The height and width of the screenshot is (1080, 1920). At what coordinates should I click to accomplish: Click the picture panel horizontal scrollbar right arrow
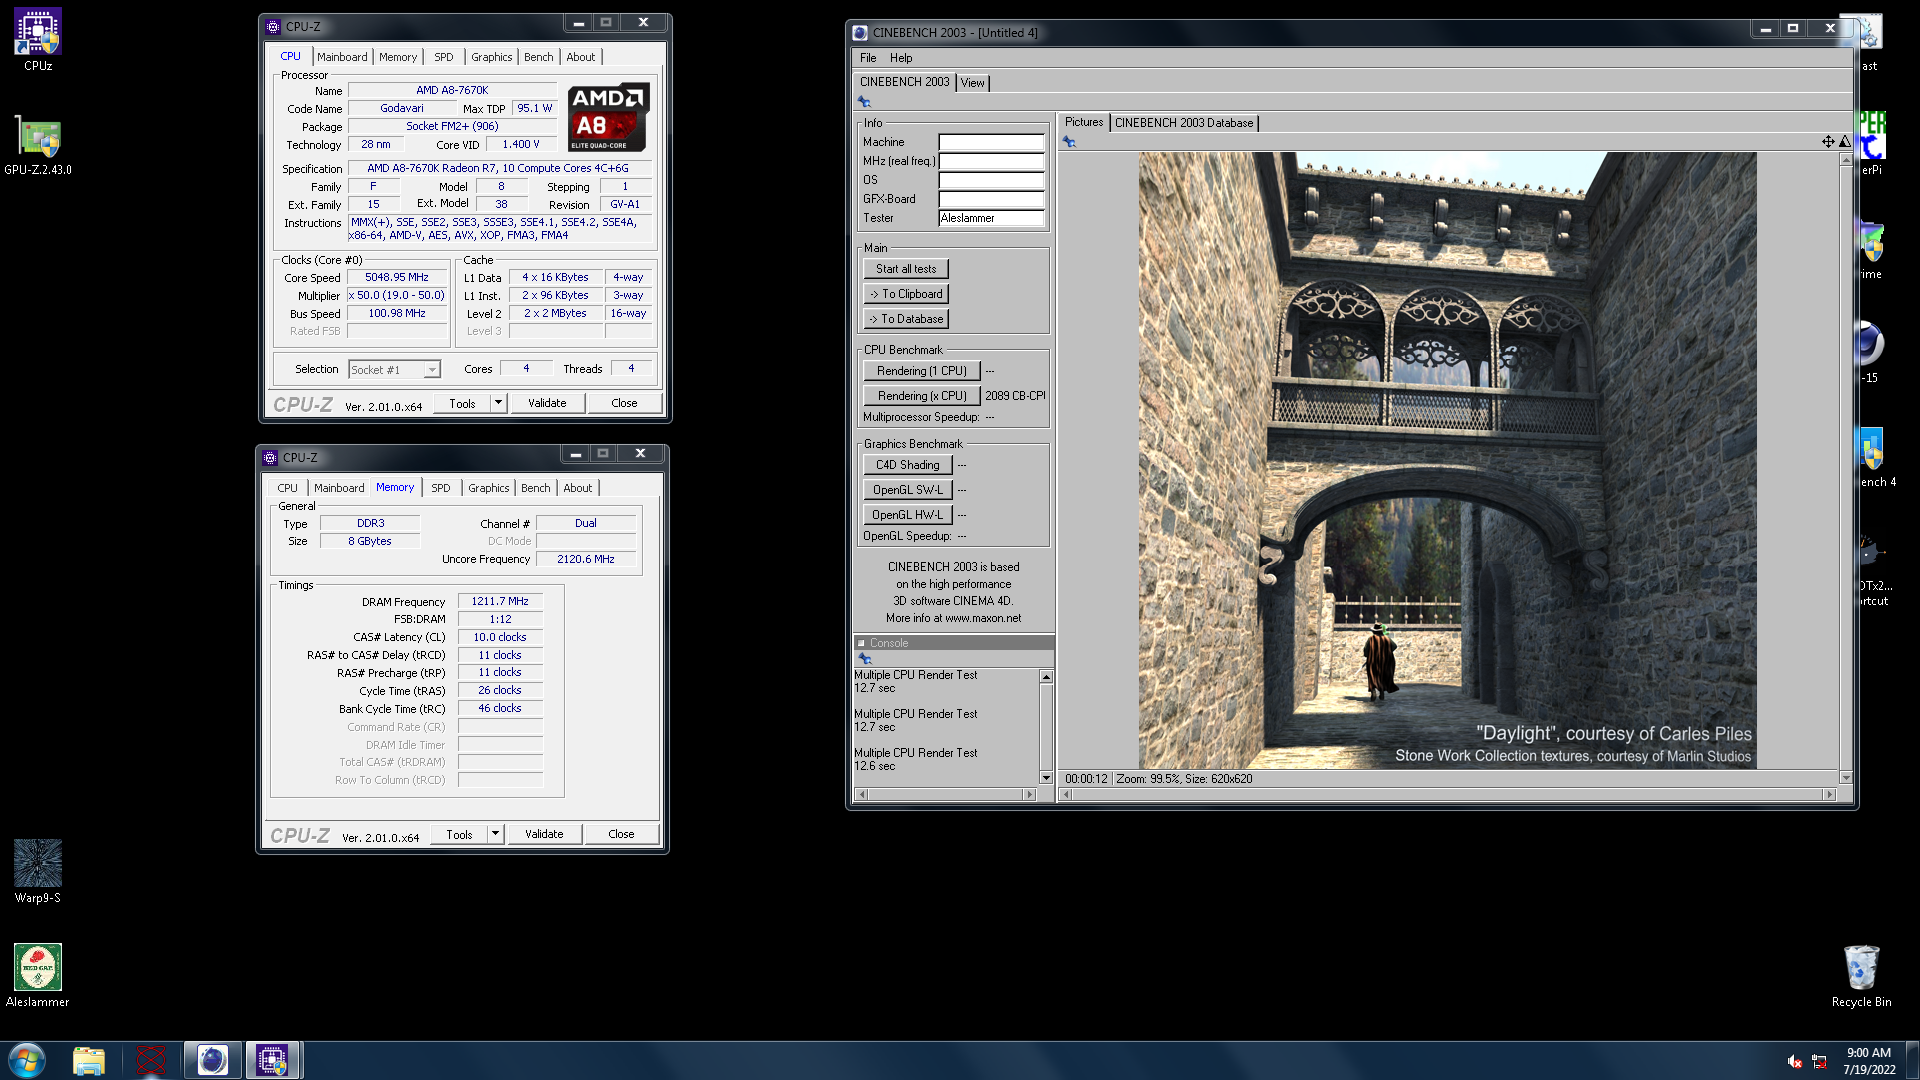[1829, 794]
